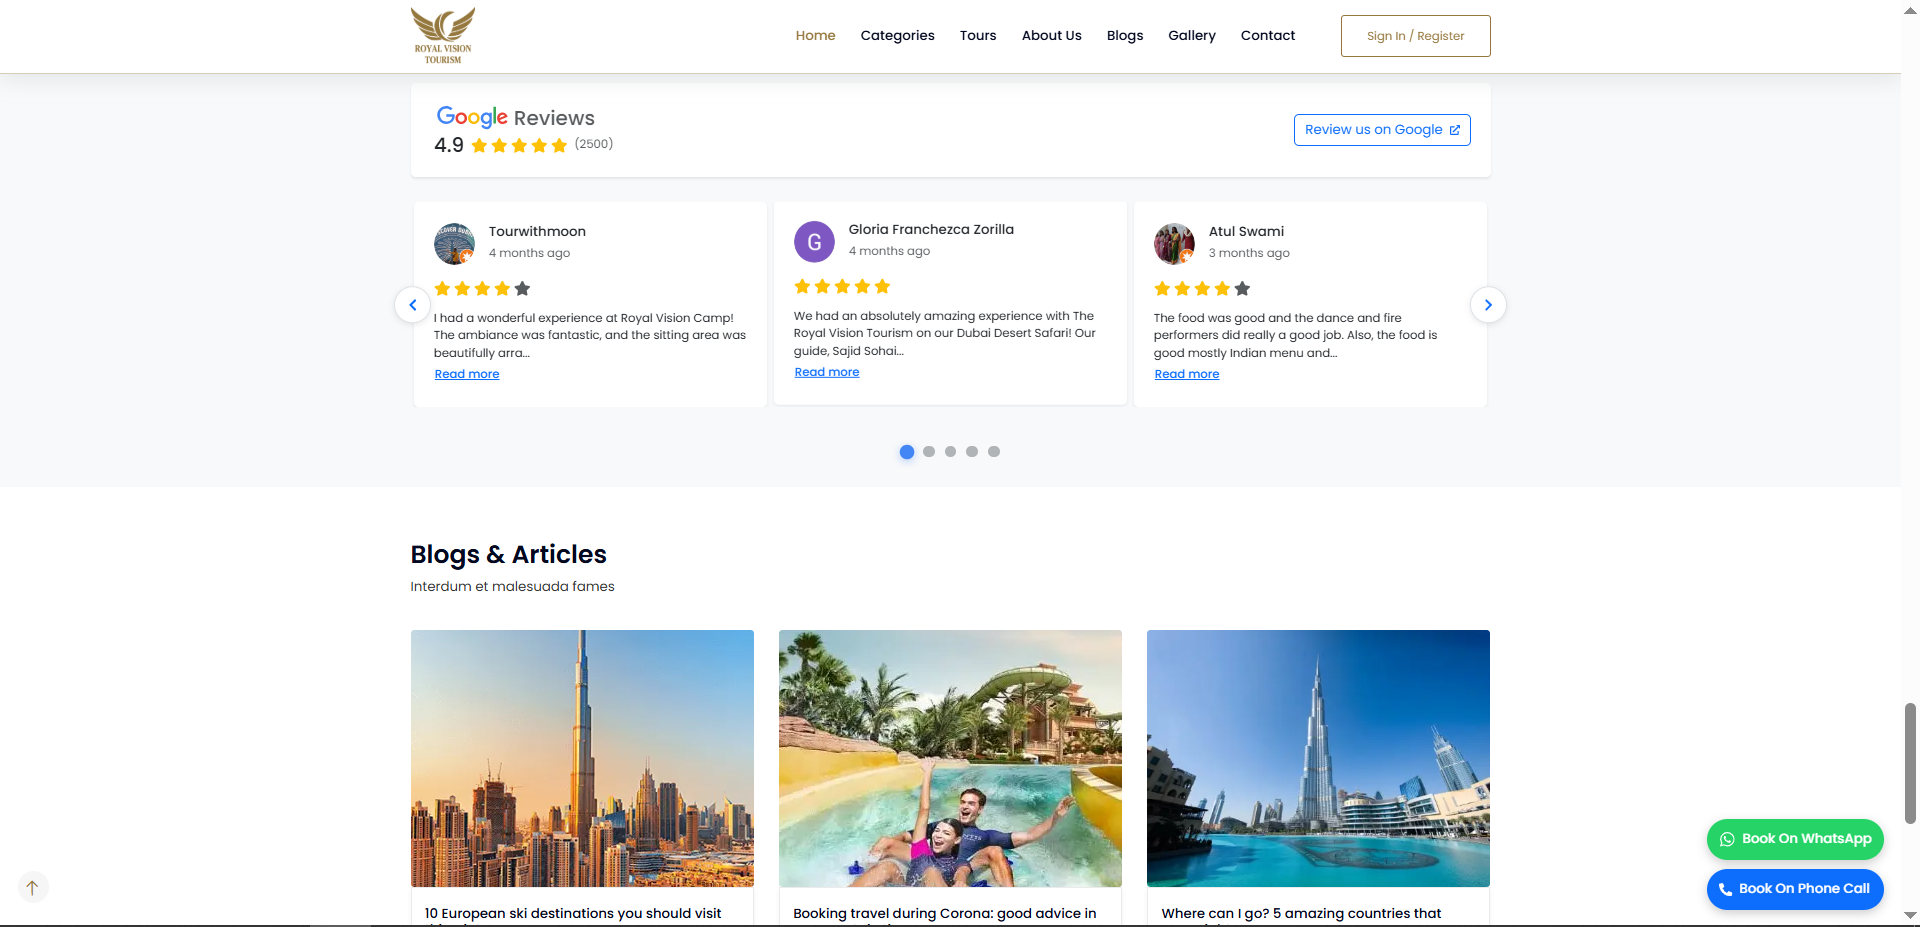Open the water park blog thumbnail

click(950, 758)
